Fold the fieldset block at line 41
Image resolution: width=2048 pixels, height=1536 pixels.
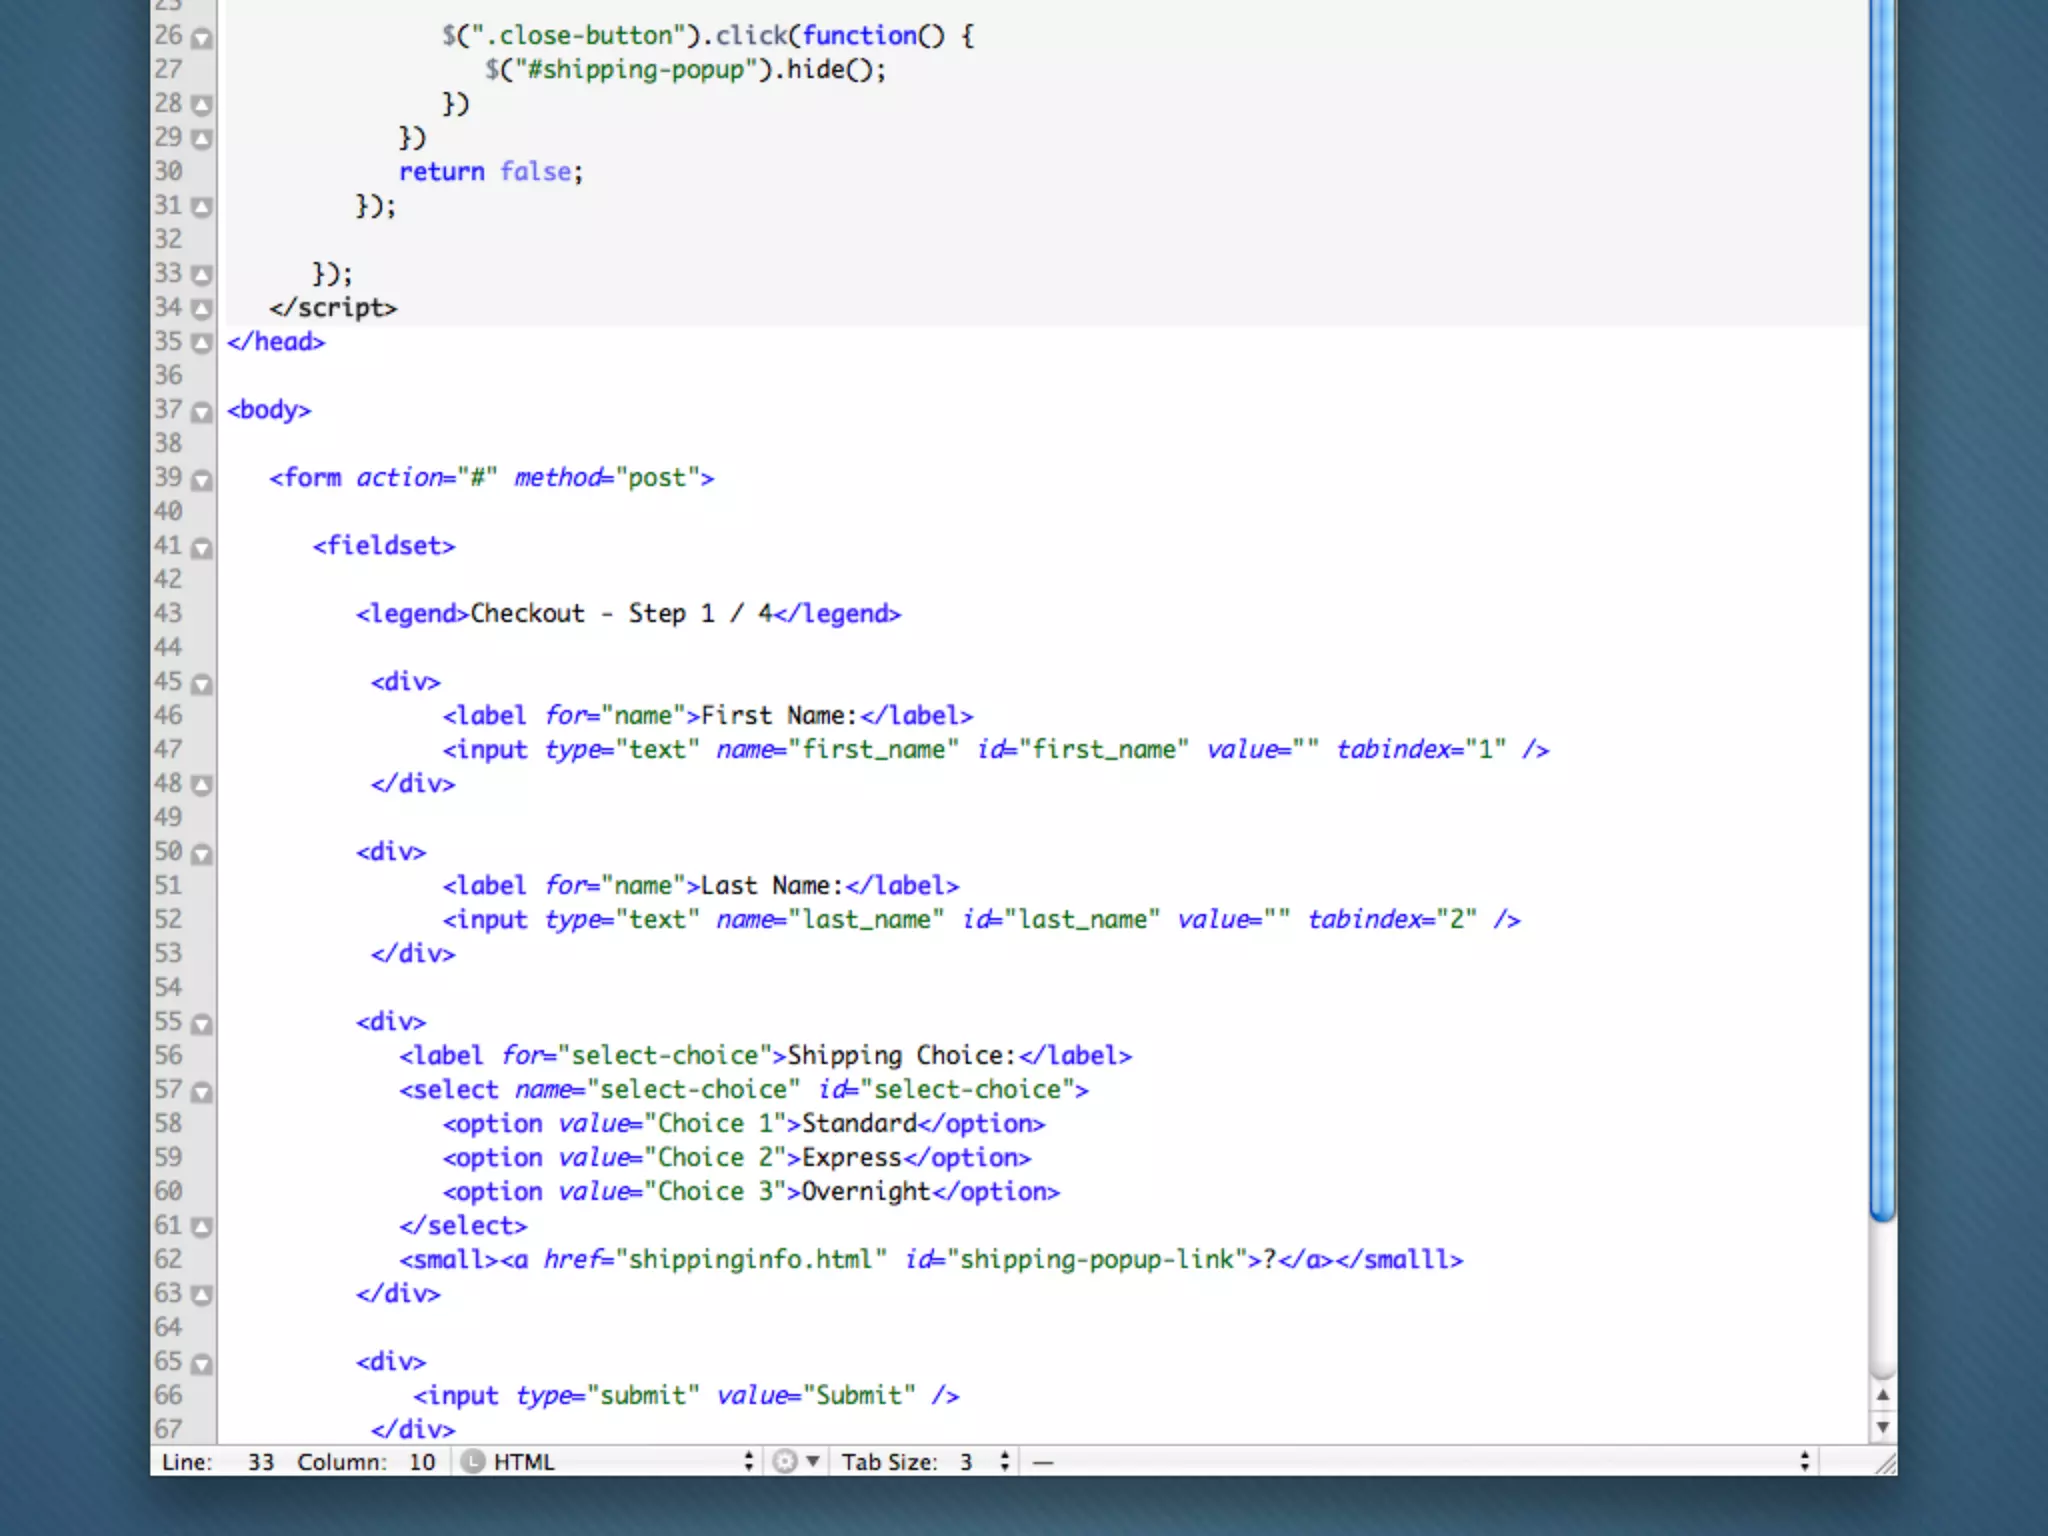(x=202, y=548)
